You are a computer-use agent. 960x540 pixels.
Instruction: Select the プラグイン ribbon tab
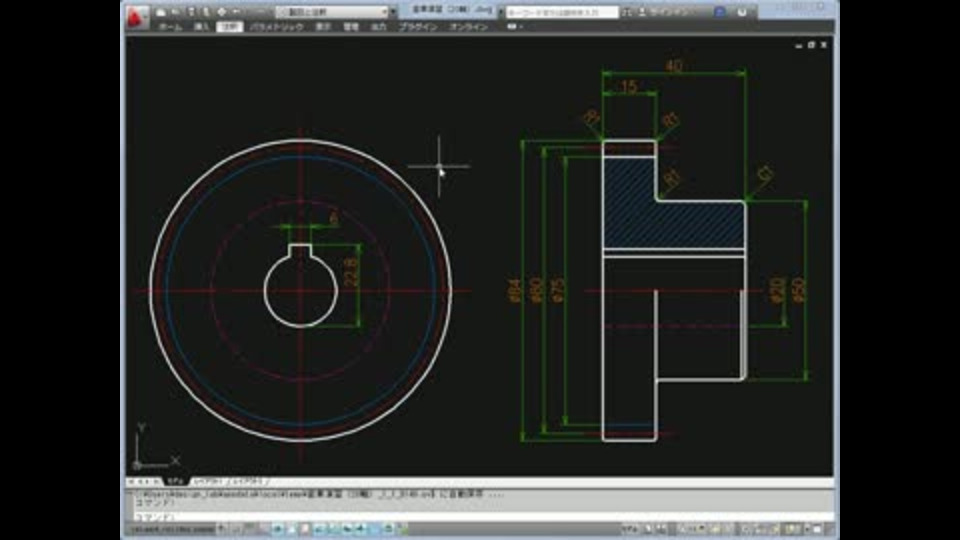coord(418,27)
